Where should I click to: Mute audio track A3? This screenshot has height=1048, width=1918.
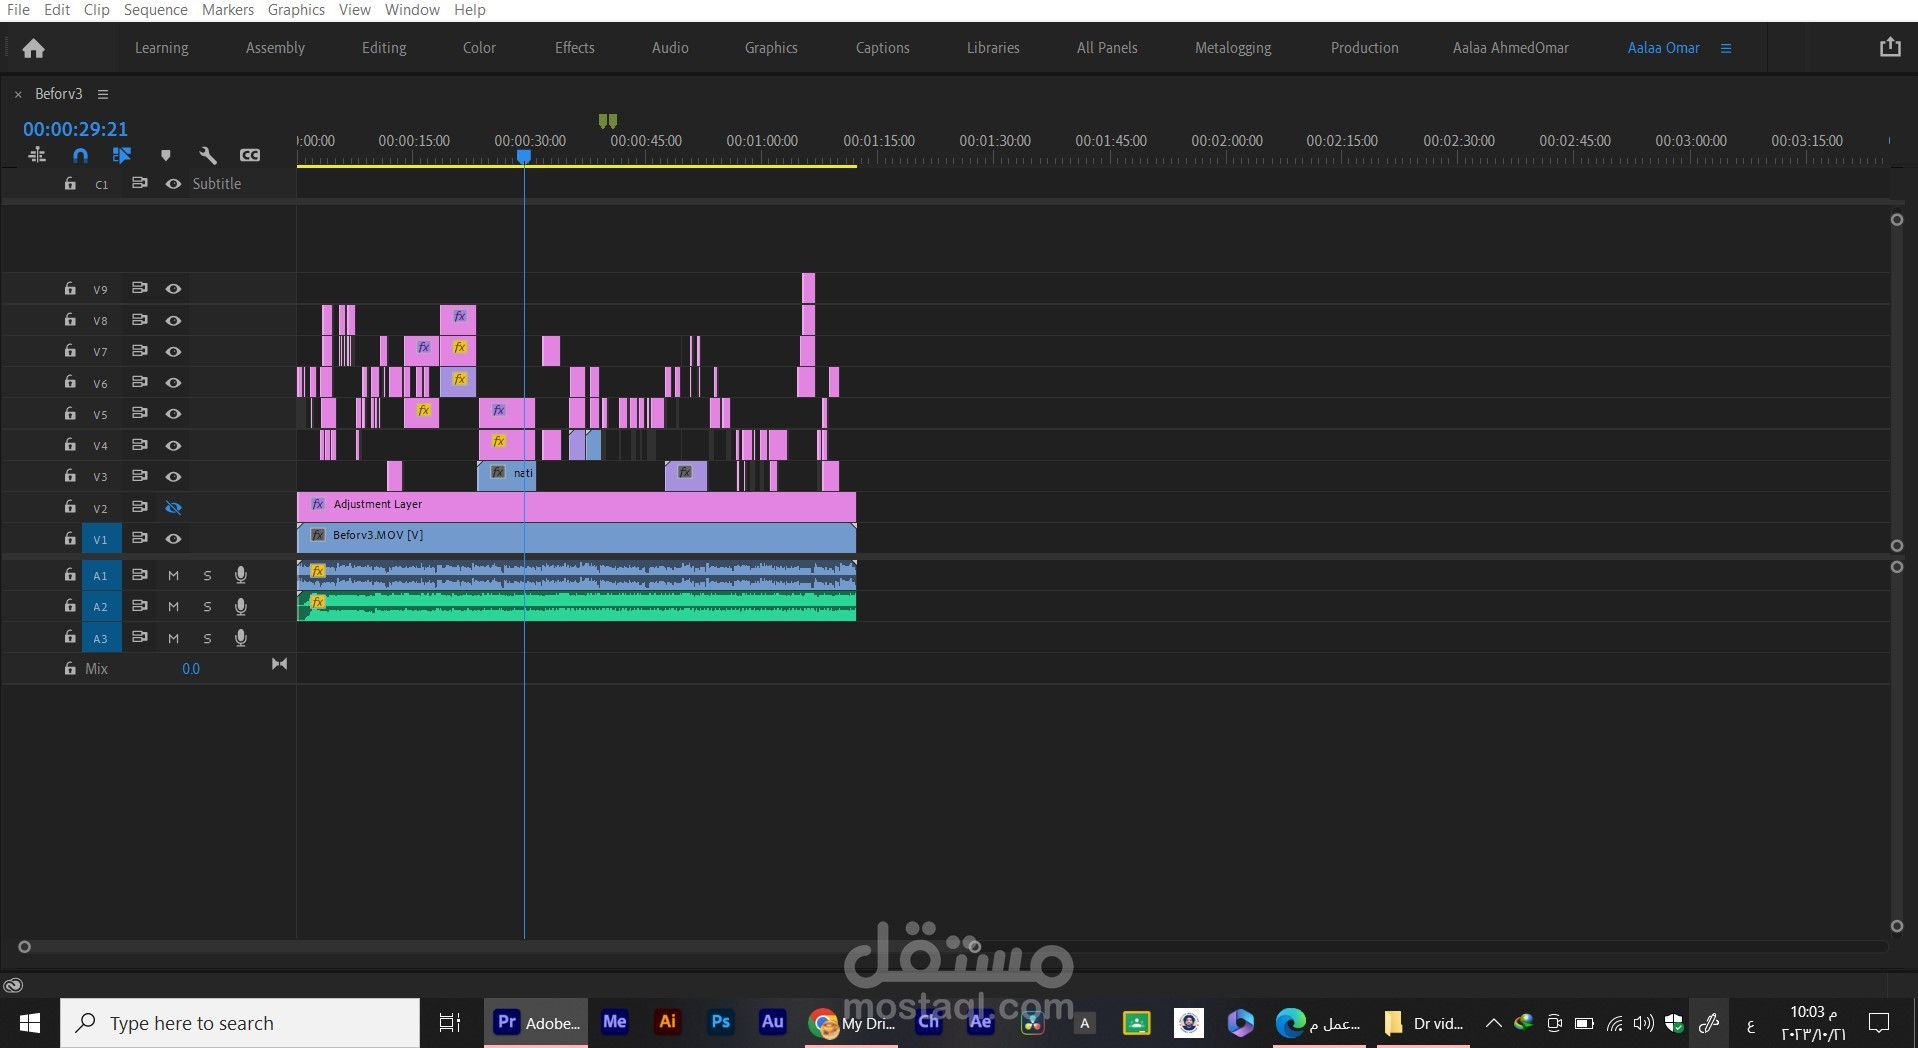pos(173,638)
